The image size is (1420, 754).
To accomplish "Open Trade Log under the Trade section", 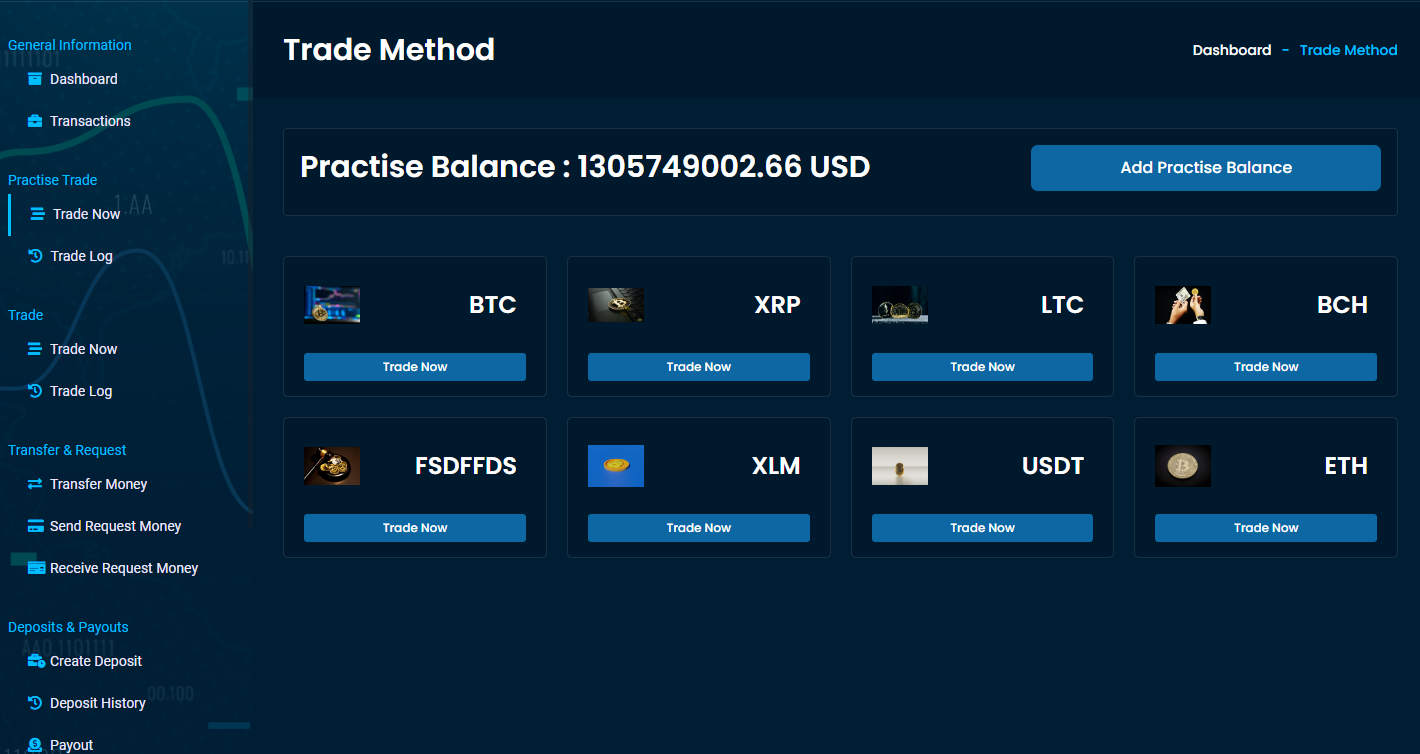I will click(81, 391).
